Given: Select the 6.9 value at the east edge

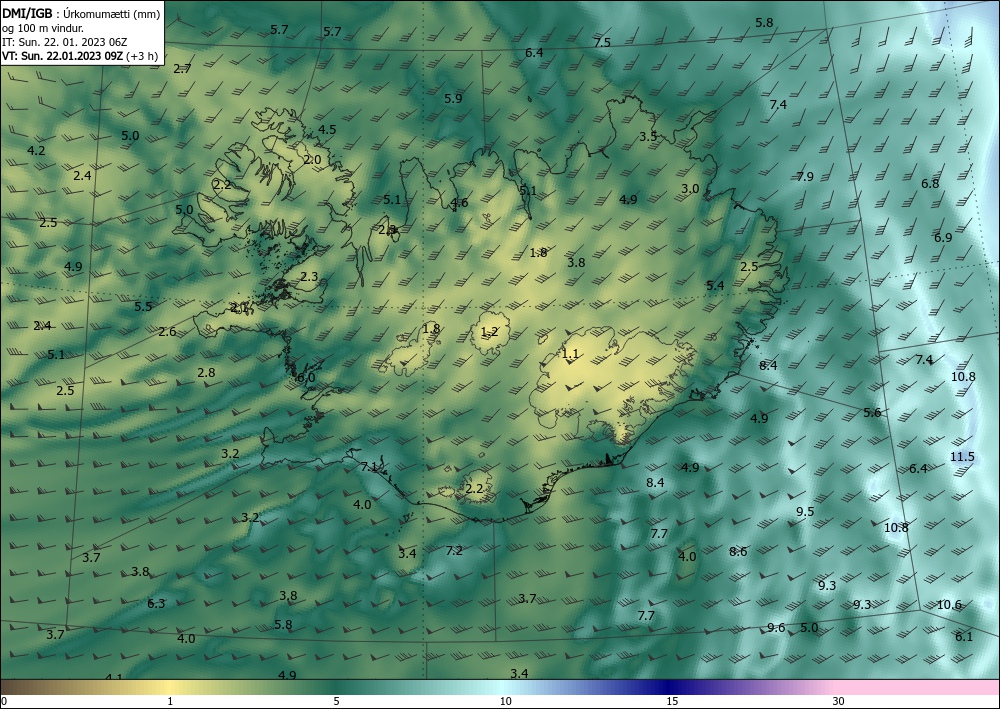Looking at the screenshot, I should tap(943, 237).
